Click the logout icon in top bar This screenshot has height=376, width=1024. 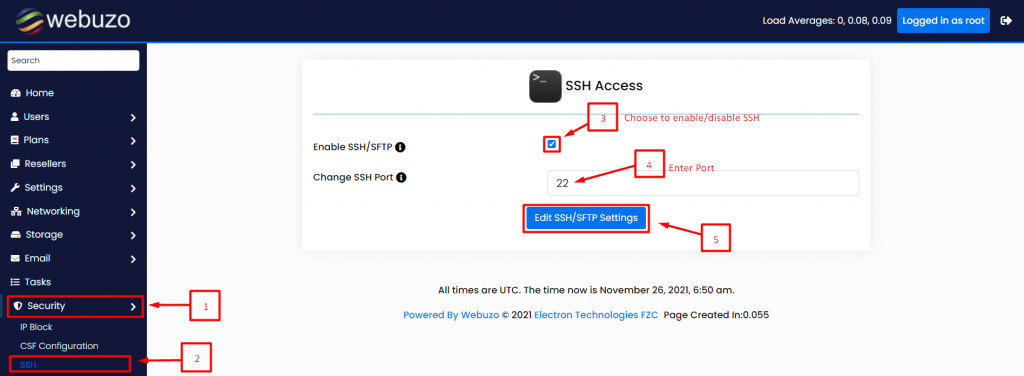1006,20
